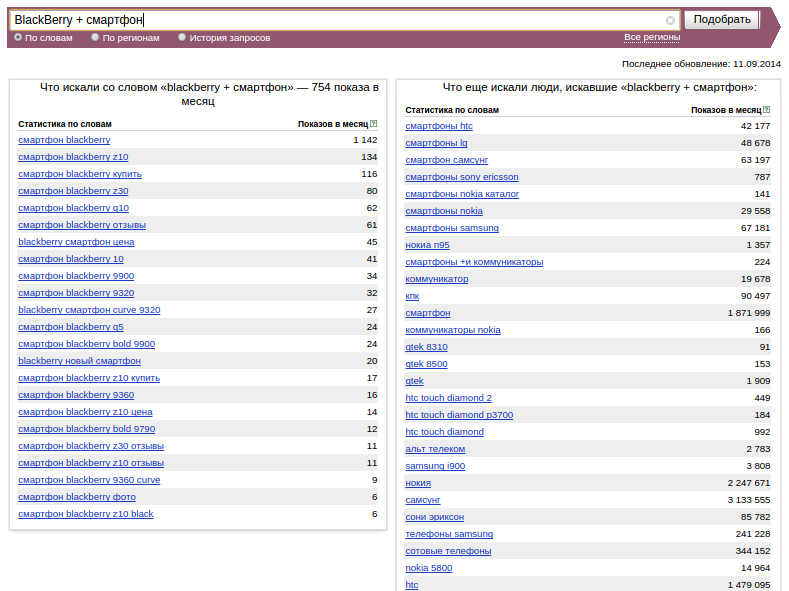Open the смартфон blackberry z30 link

[x=73, y=191]
